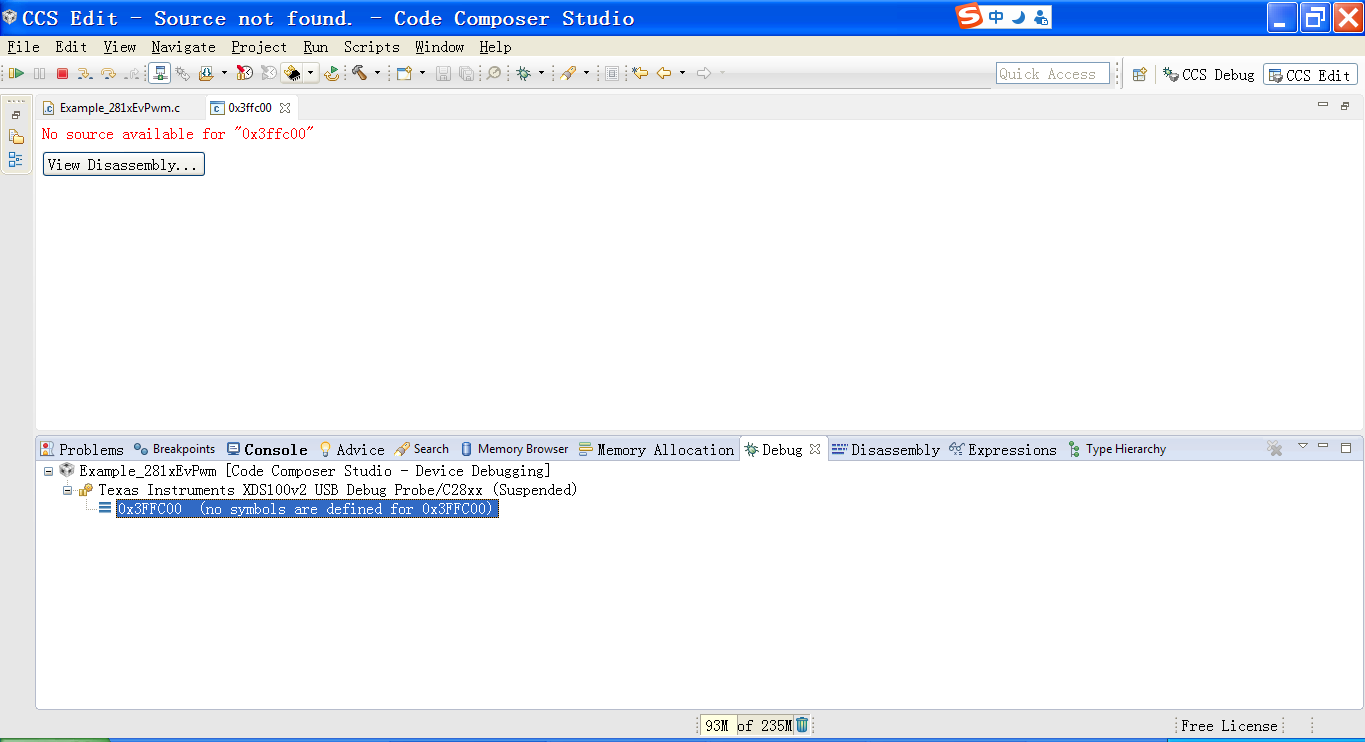1365x742 pixels.
Task: Click the Last Edit Location arrow icon
Action: pyautogui.click(x=640, y=73)
